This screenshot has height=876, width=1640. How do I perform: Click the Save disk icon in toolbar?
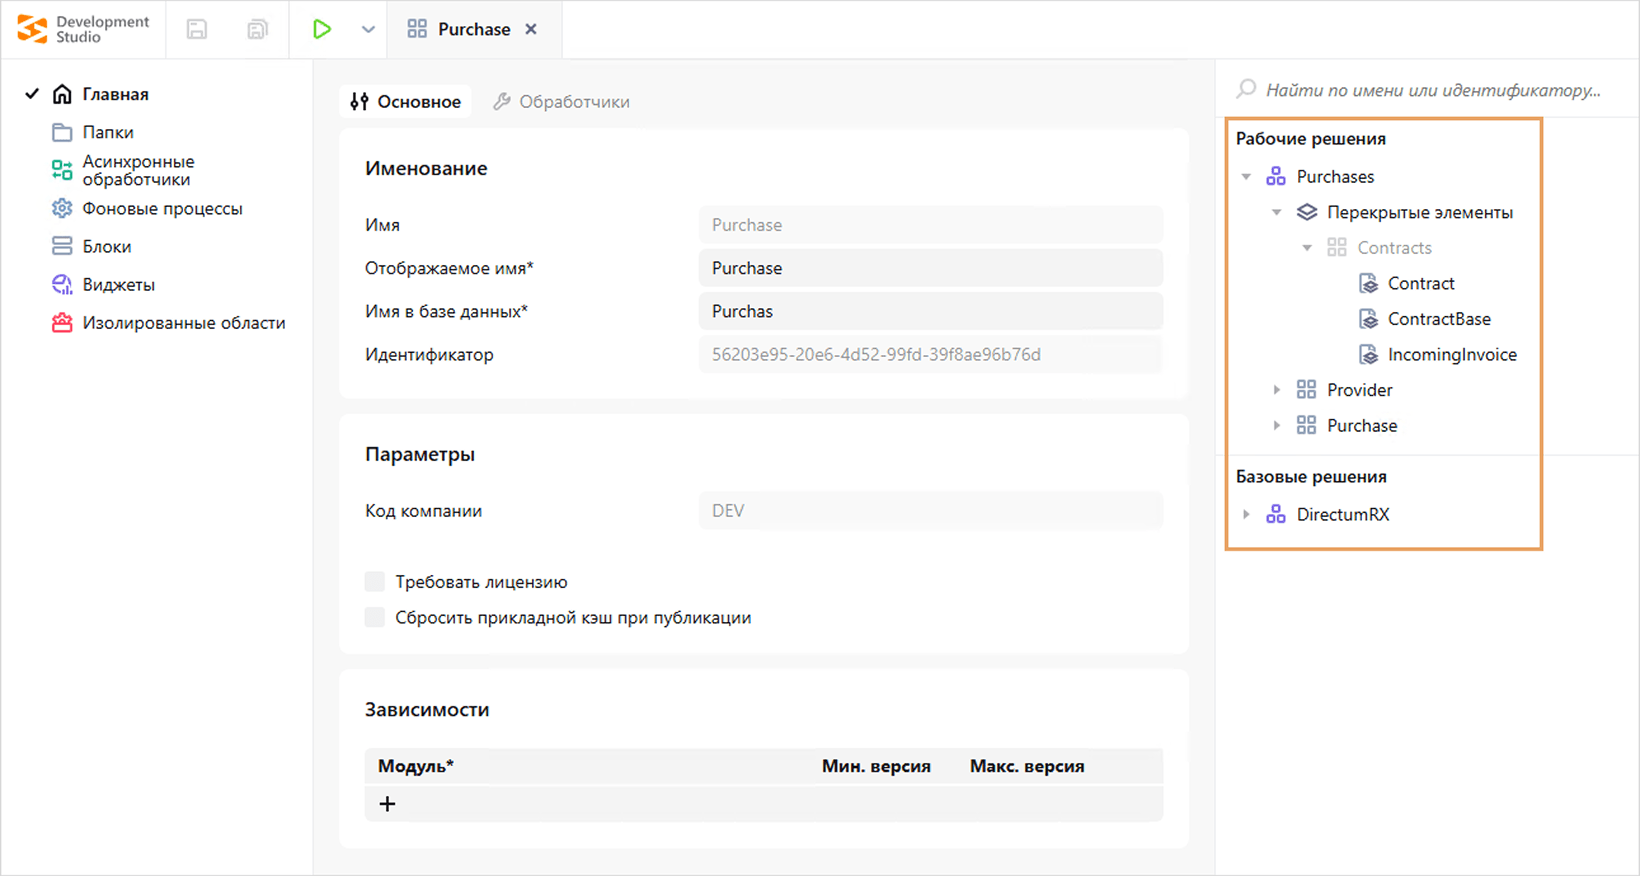[x=197, y=29]
